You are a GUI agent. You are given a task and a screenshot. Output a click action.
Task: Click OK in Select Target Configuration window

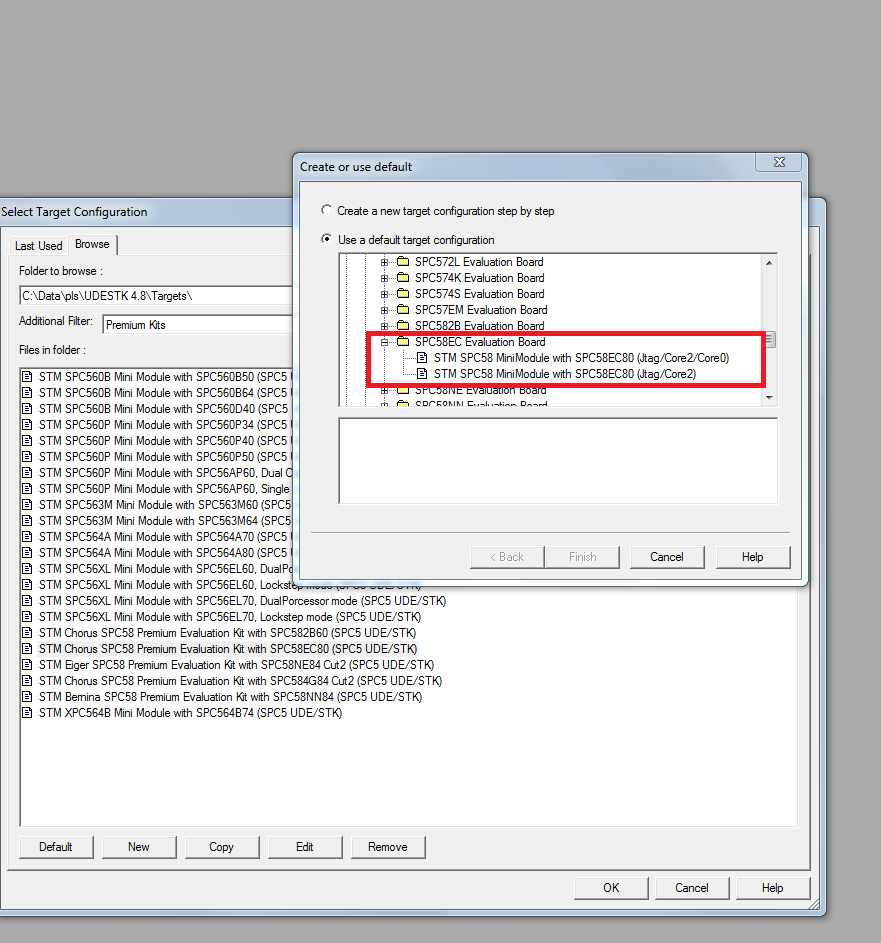pos(611,888)
